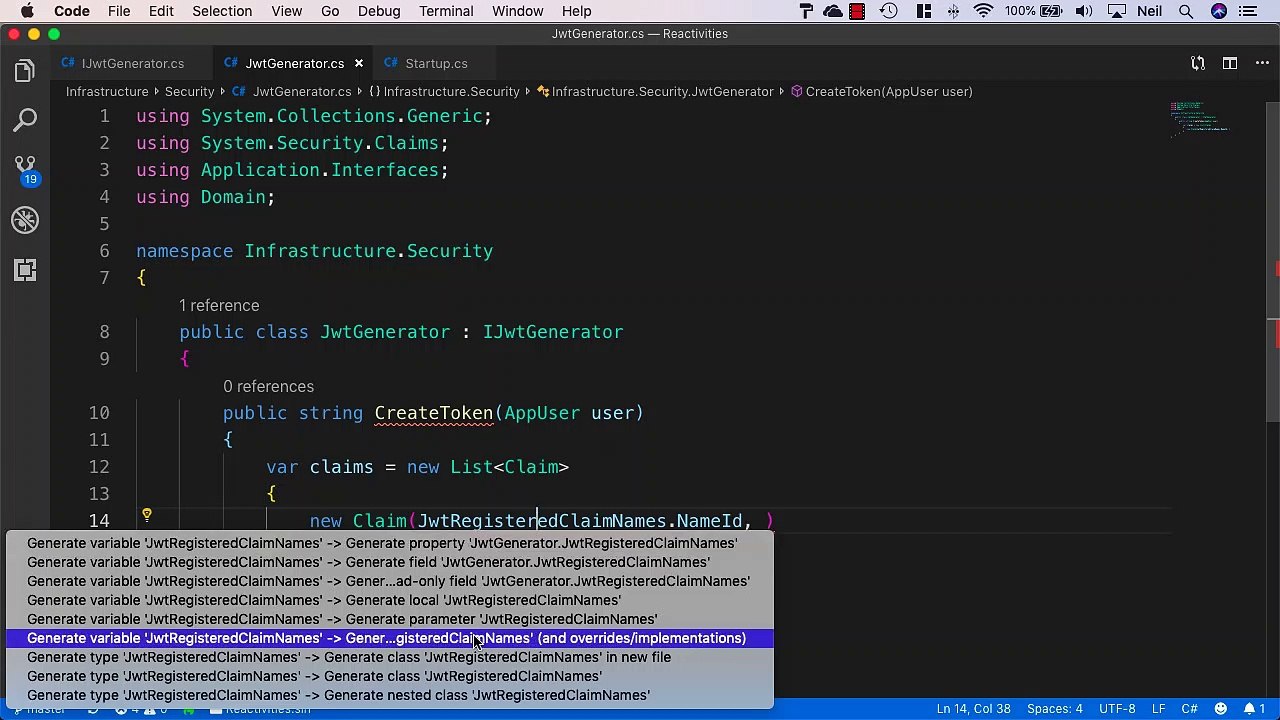Choose Generate class in new file
This screenshot has width=1280, height=720.
click(x=390, y=657)
